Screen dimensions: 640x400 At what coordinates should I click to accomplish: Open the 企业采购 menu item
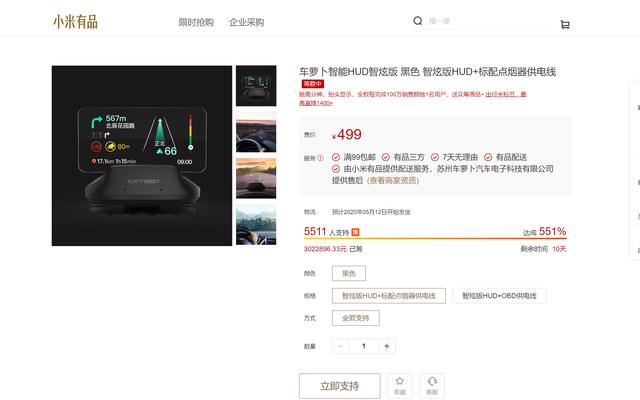pyautogui.click(x=246, y=22)
